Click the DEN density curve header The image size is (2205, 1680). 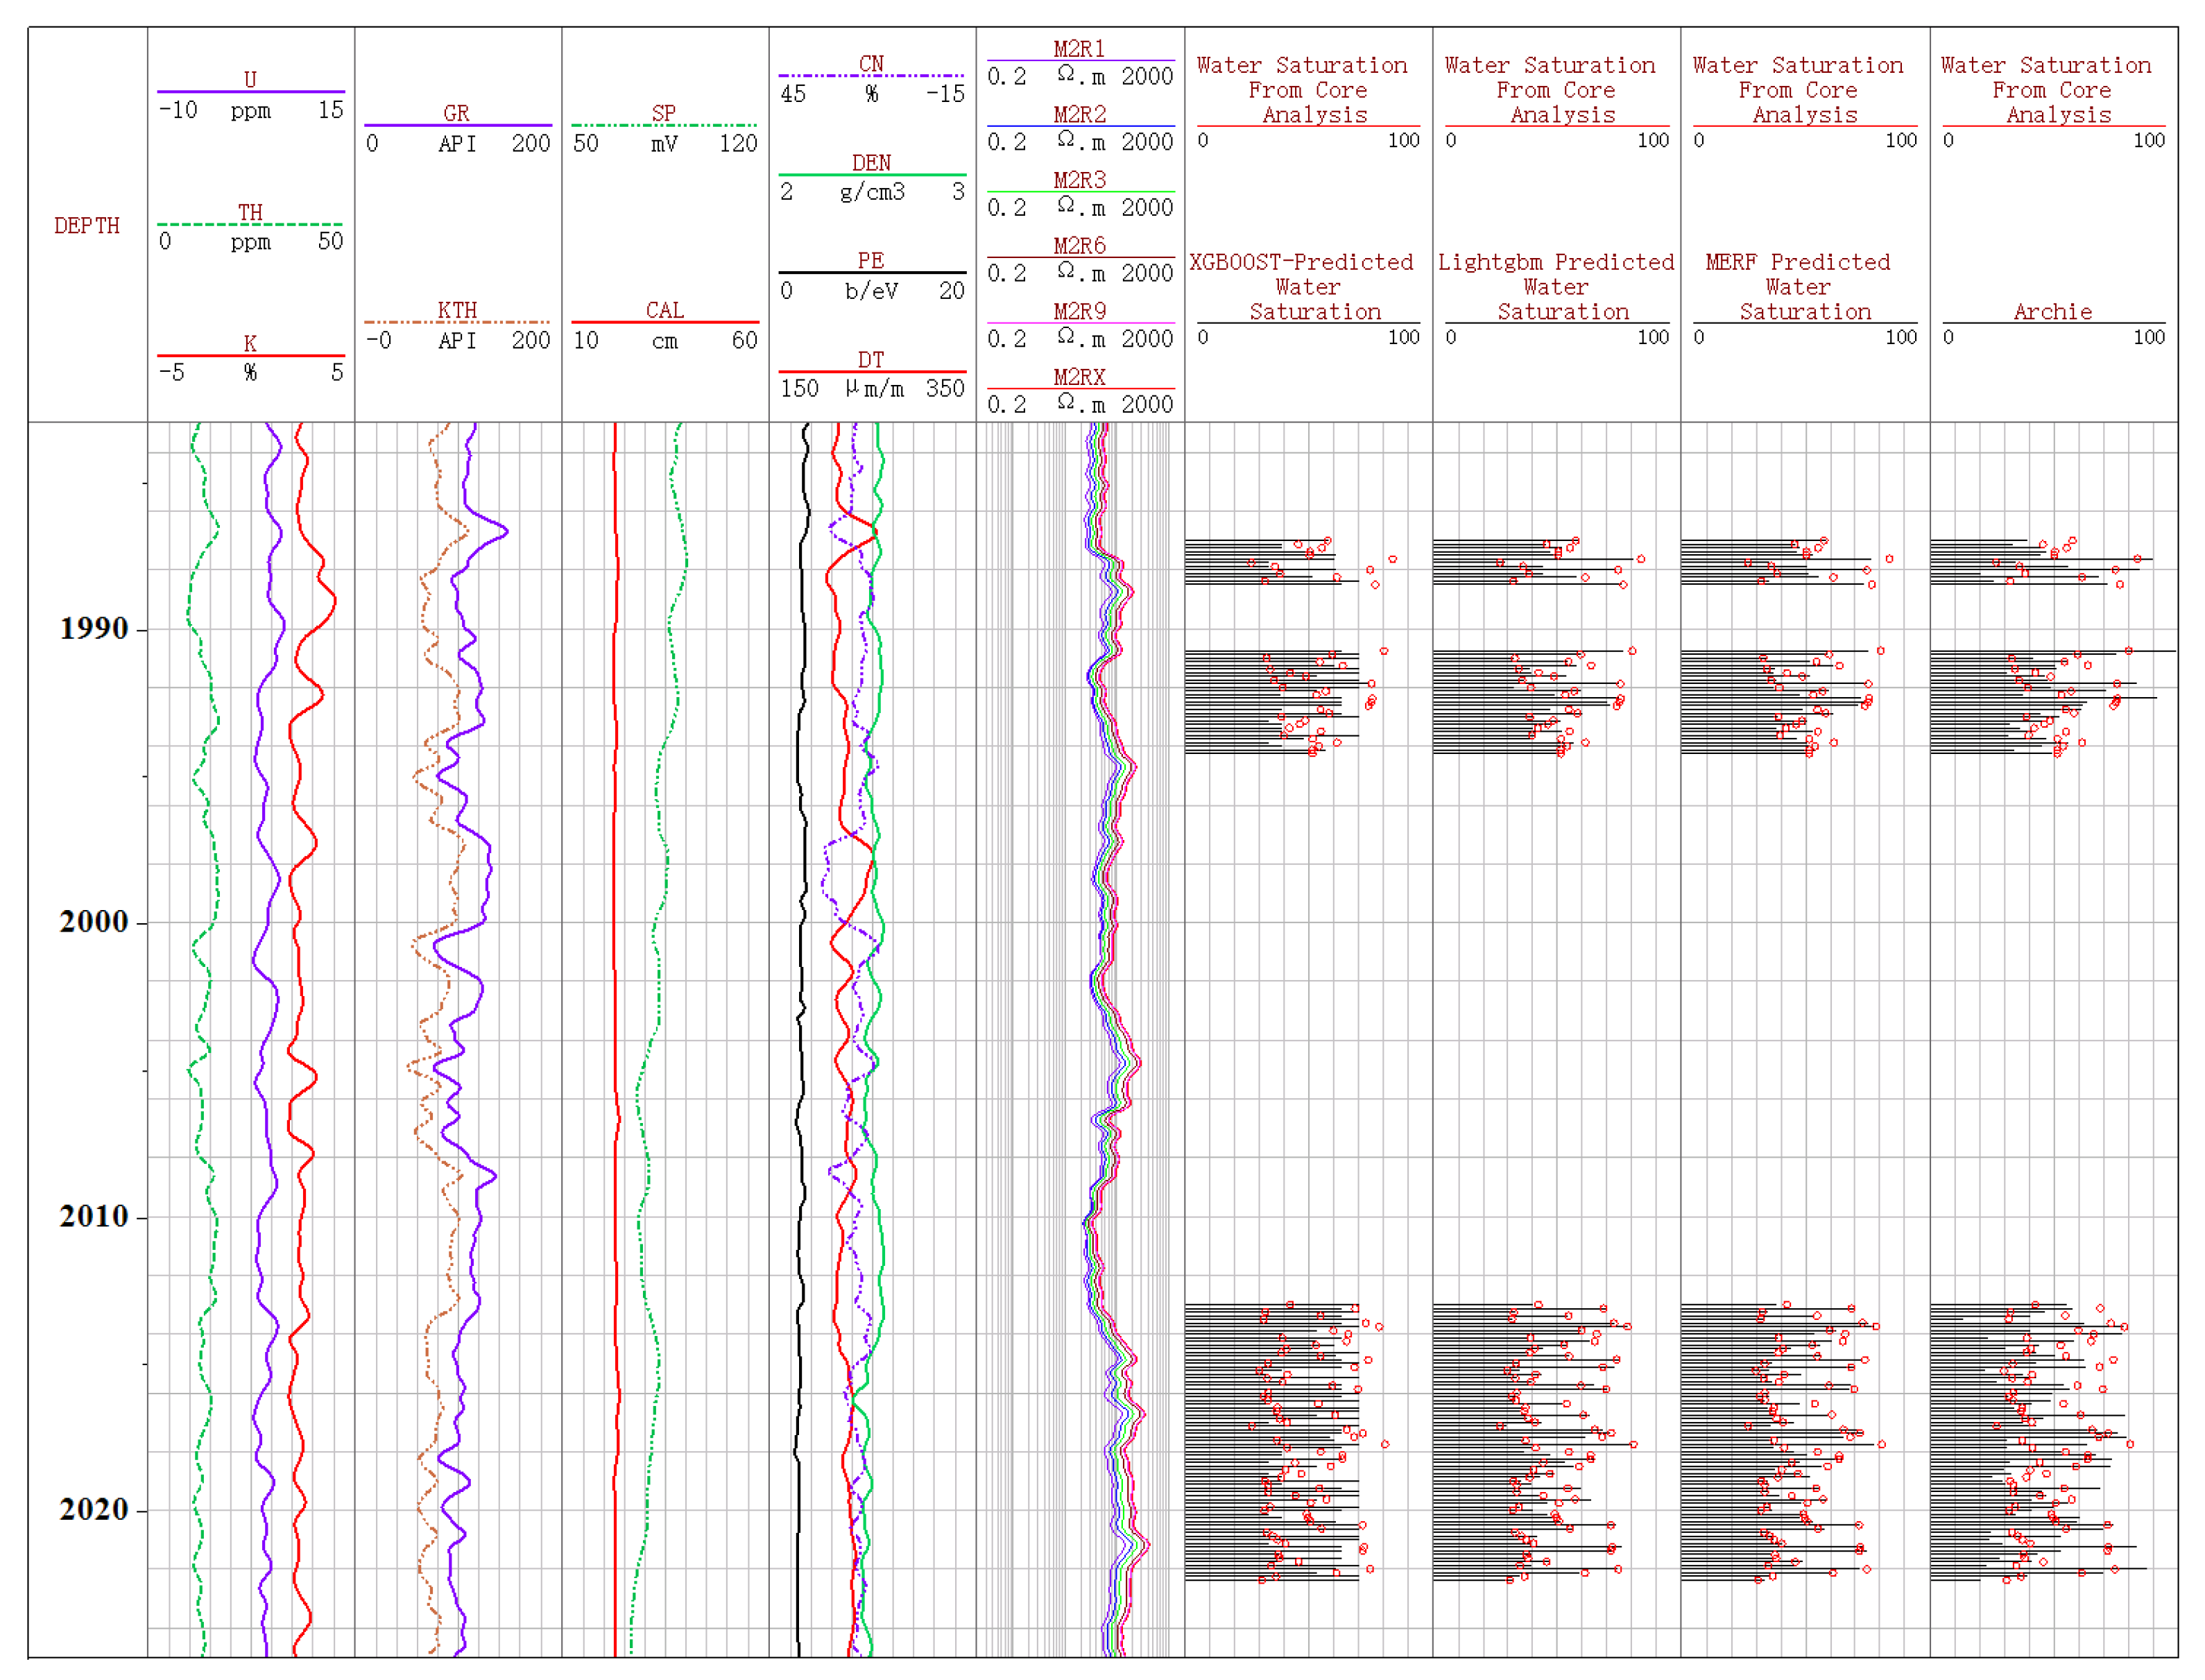pos(871,163)
